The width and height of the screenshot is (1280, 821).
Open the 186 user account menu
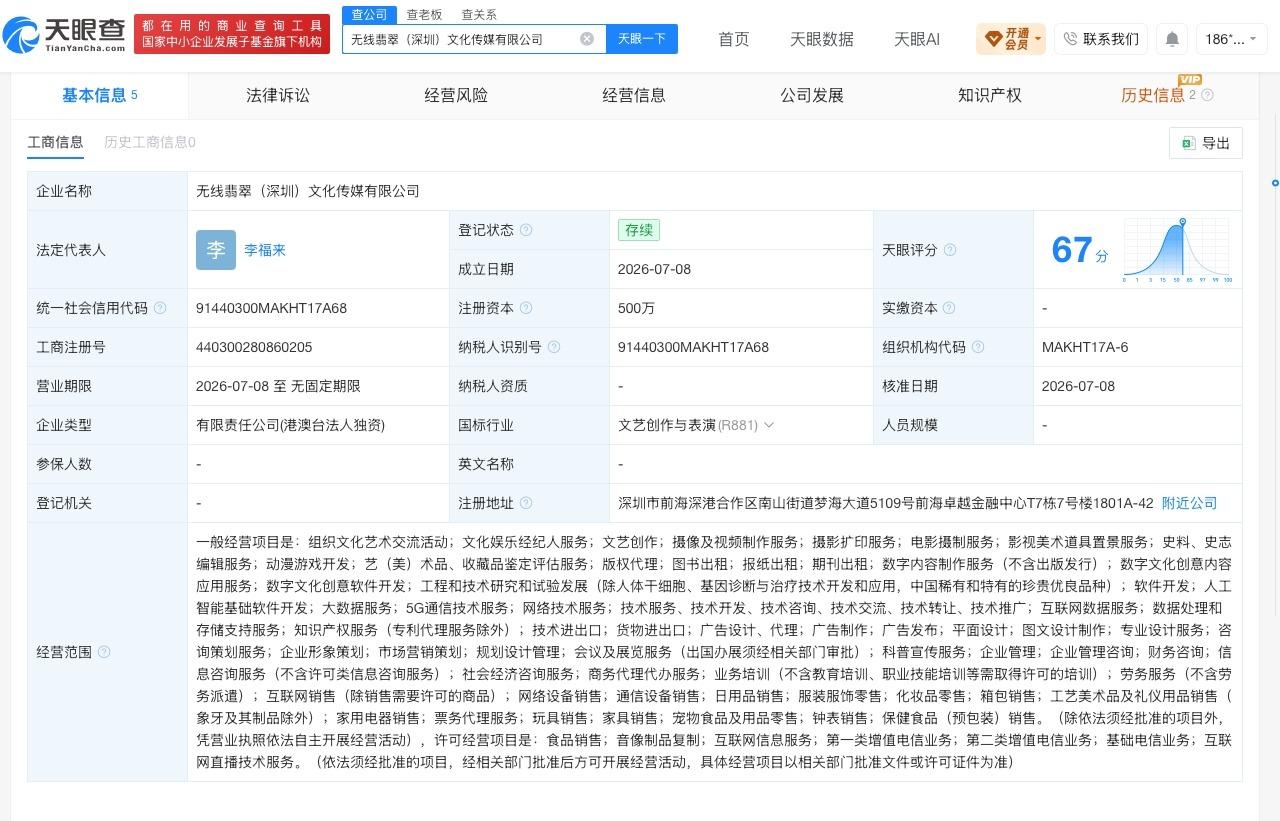pyautogui.click(x=1231, y=39)
